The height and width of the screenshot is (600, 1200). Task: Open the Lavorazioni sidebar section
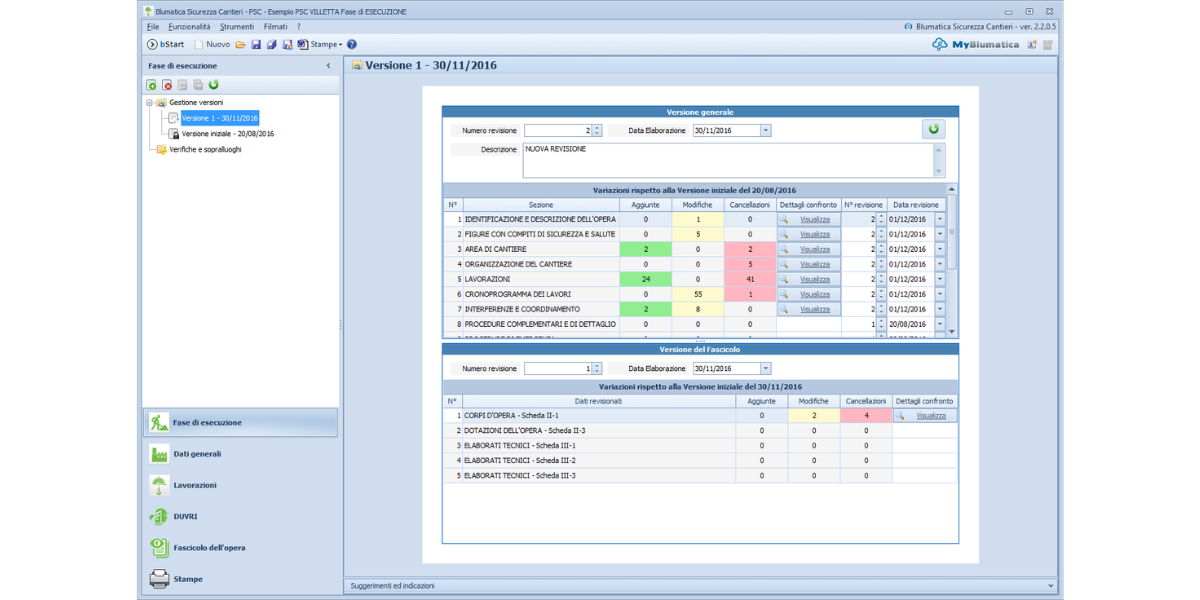(194, 485)
